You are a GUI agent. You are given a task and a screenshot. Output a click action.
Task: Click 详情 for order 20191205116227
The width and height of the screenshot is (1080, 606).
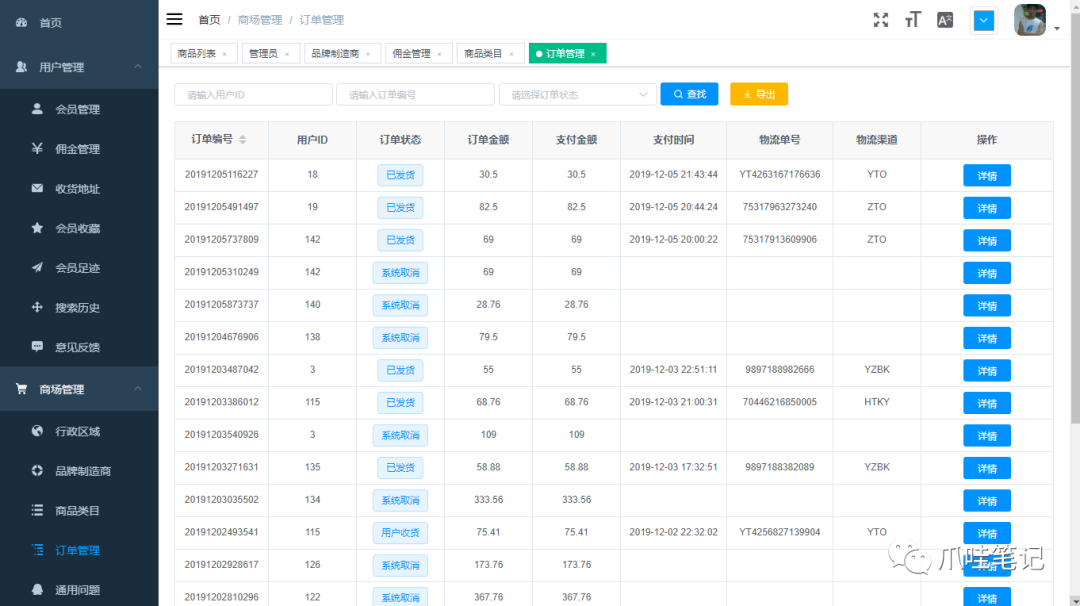986,176
